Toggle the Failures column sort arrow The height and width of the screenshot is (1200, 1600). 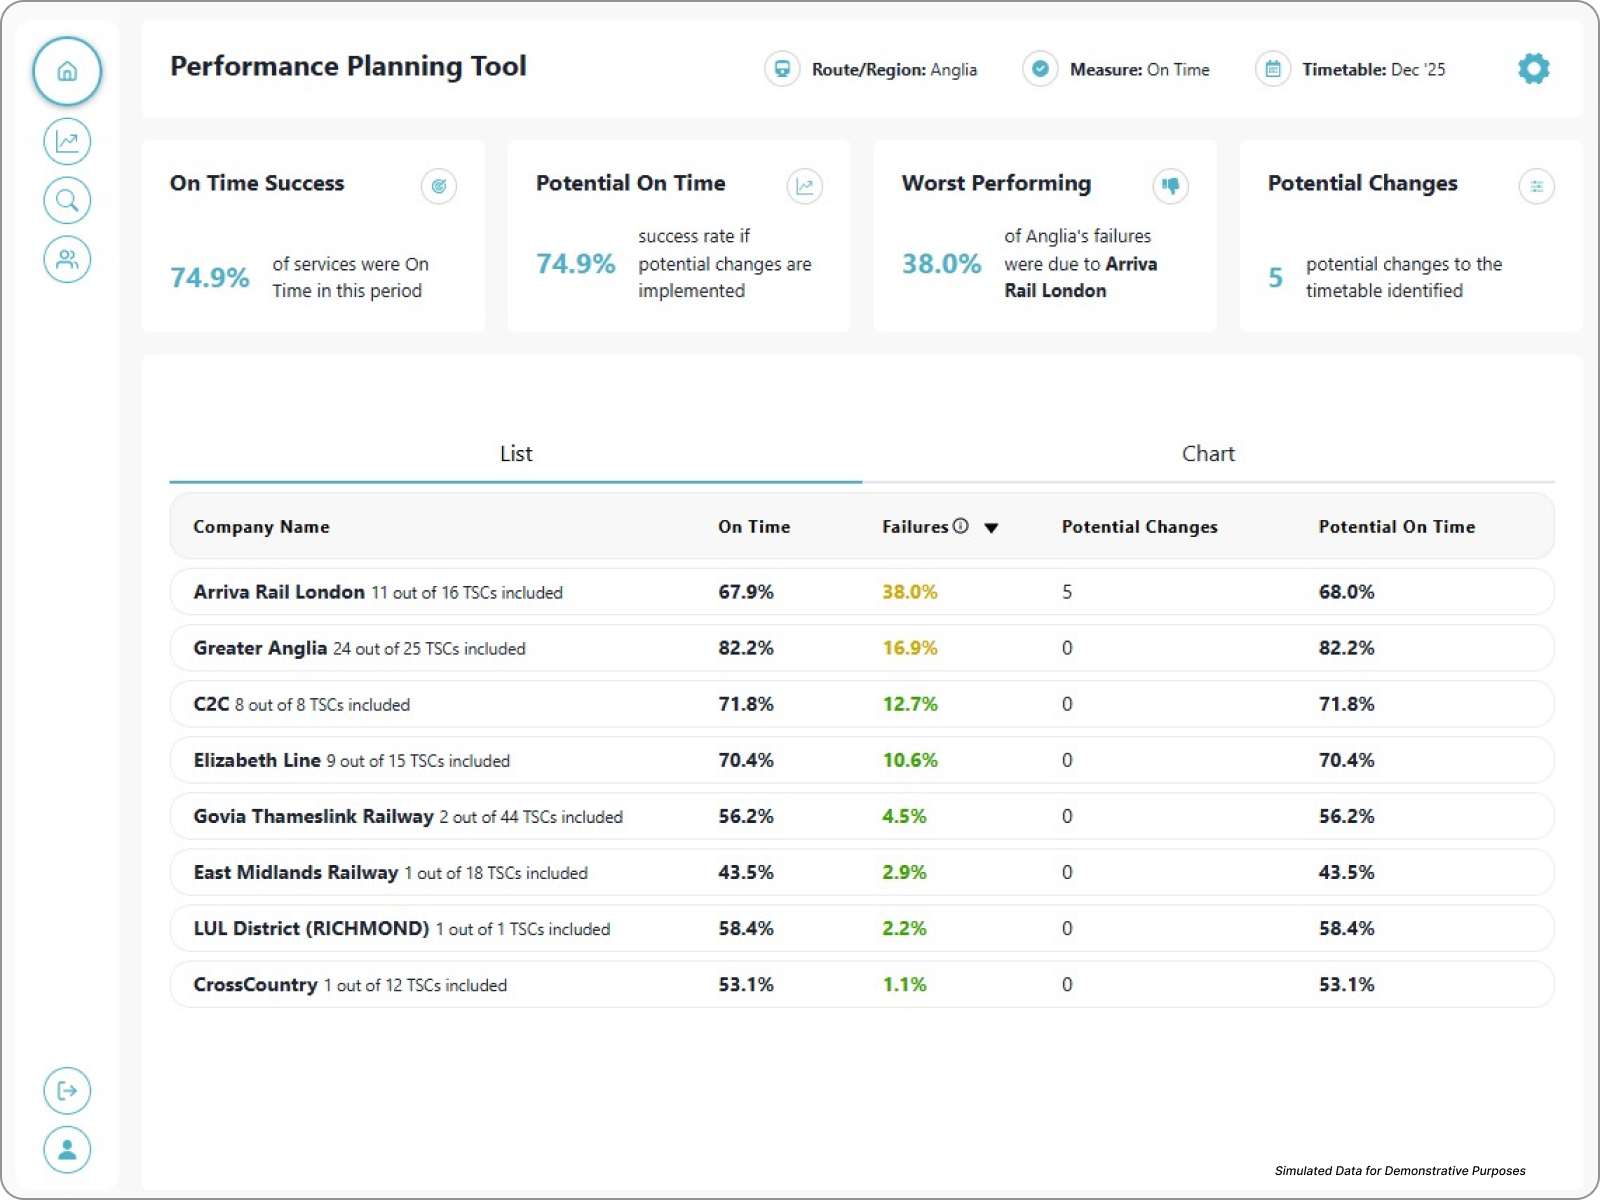pyautogui.click(x=991, y=528)
